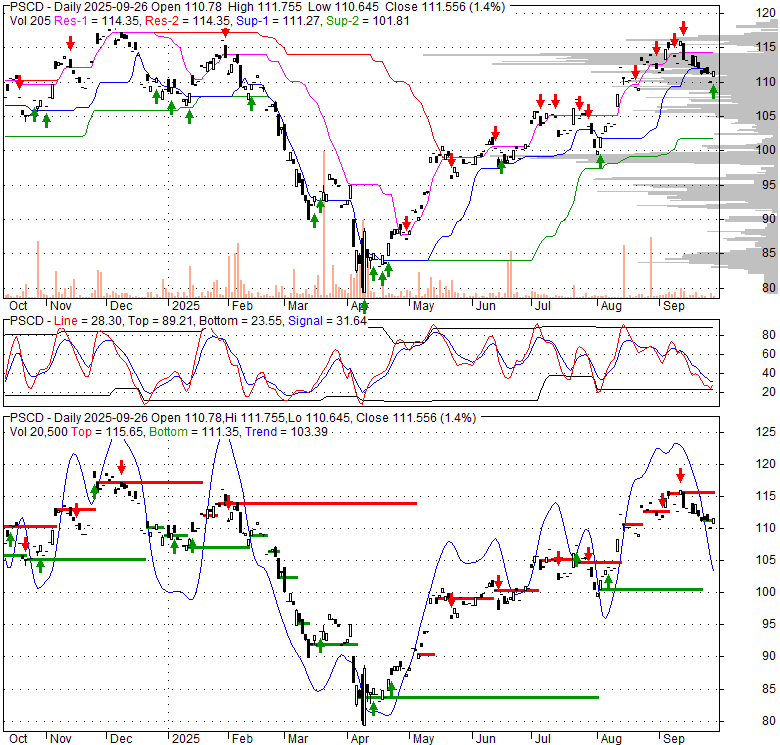Click the upper chart's May axis label

pyautogui.click(x=423, y=306)
